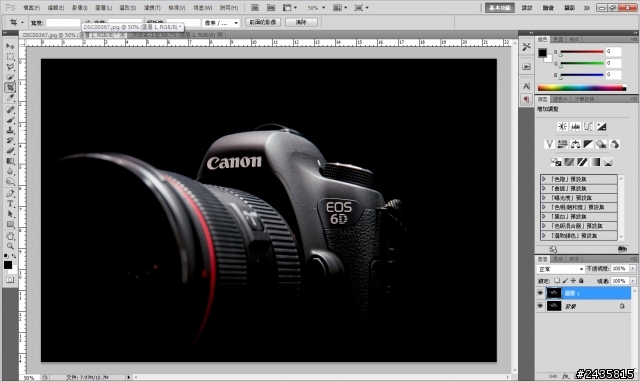Expand the 「黑白」預設集 presets
Image resolution: width=640 pixels, height=382 pixels.
544,217
